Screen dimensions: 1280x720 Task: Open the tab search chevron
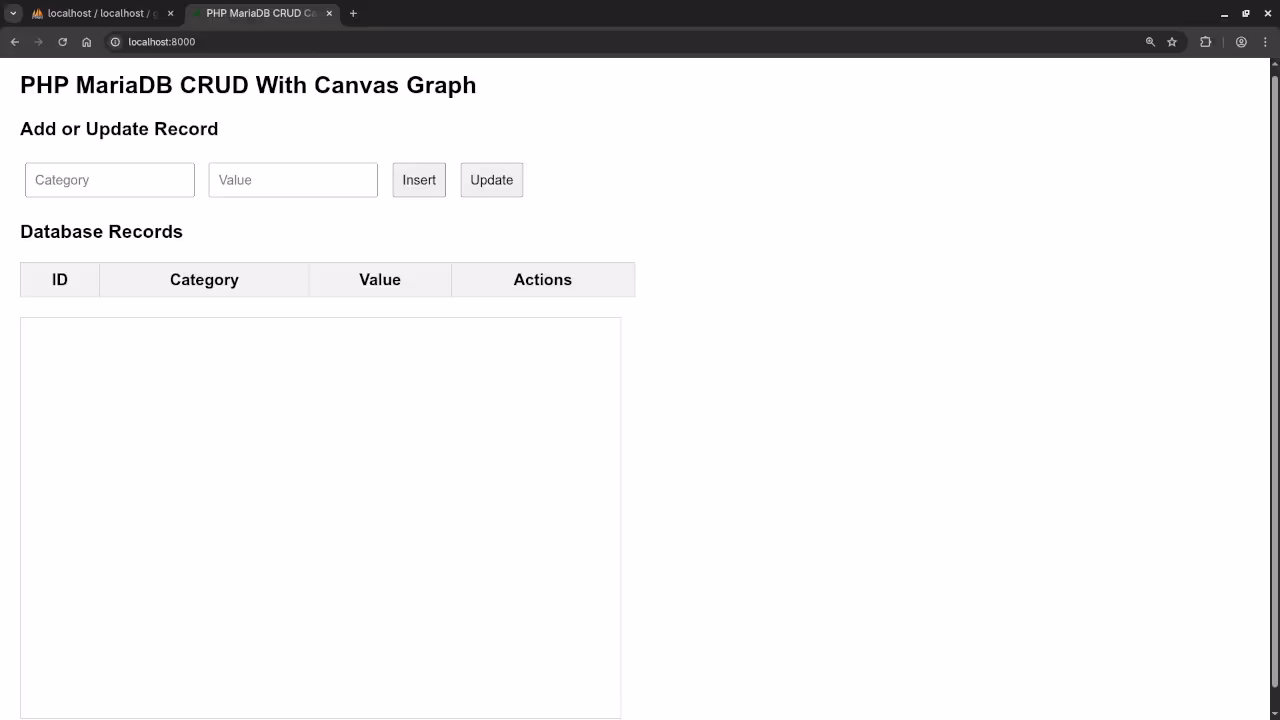coord(13,13)
